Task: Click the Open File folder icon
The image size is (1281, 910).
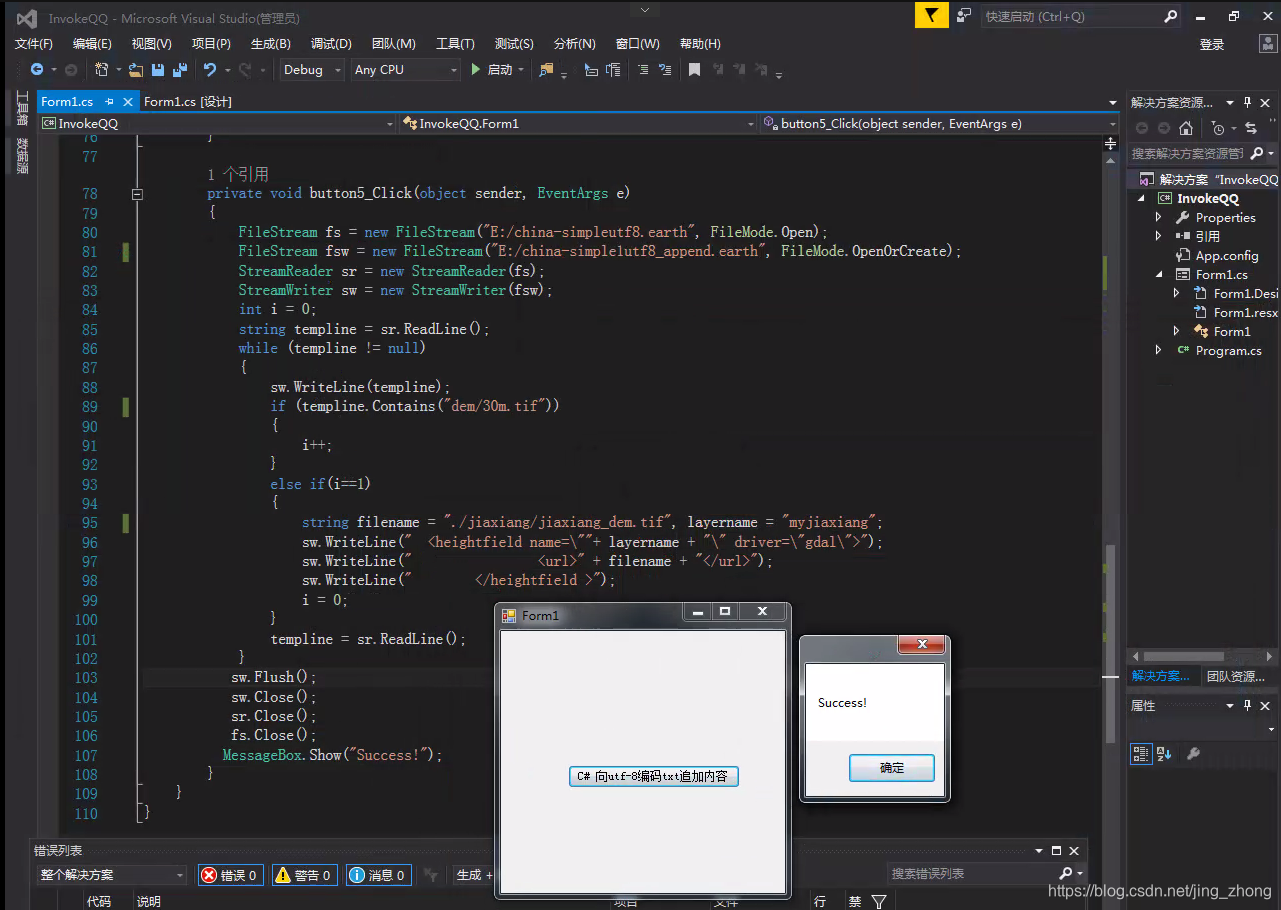Action: pyautogui.click(x=138, y=70)
